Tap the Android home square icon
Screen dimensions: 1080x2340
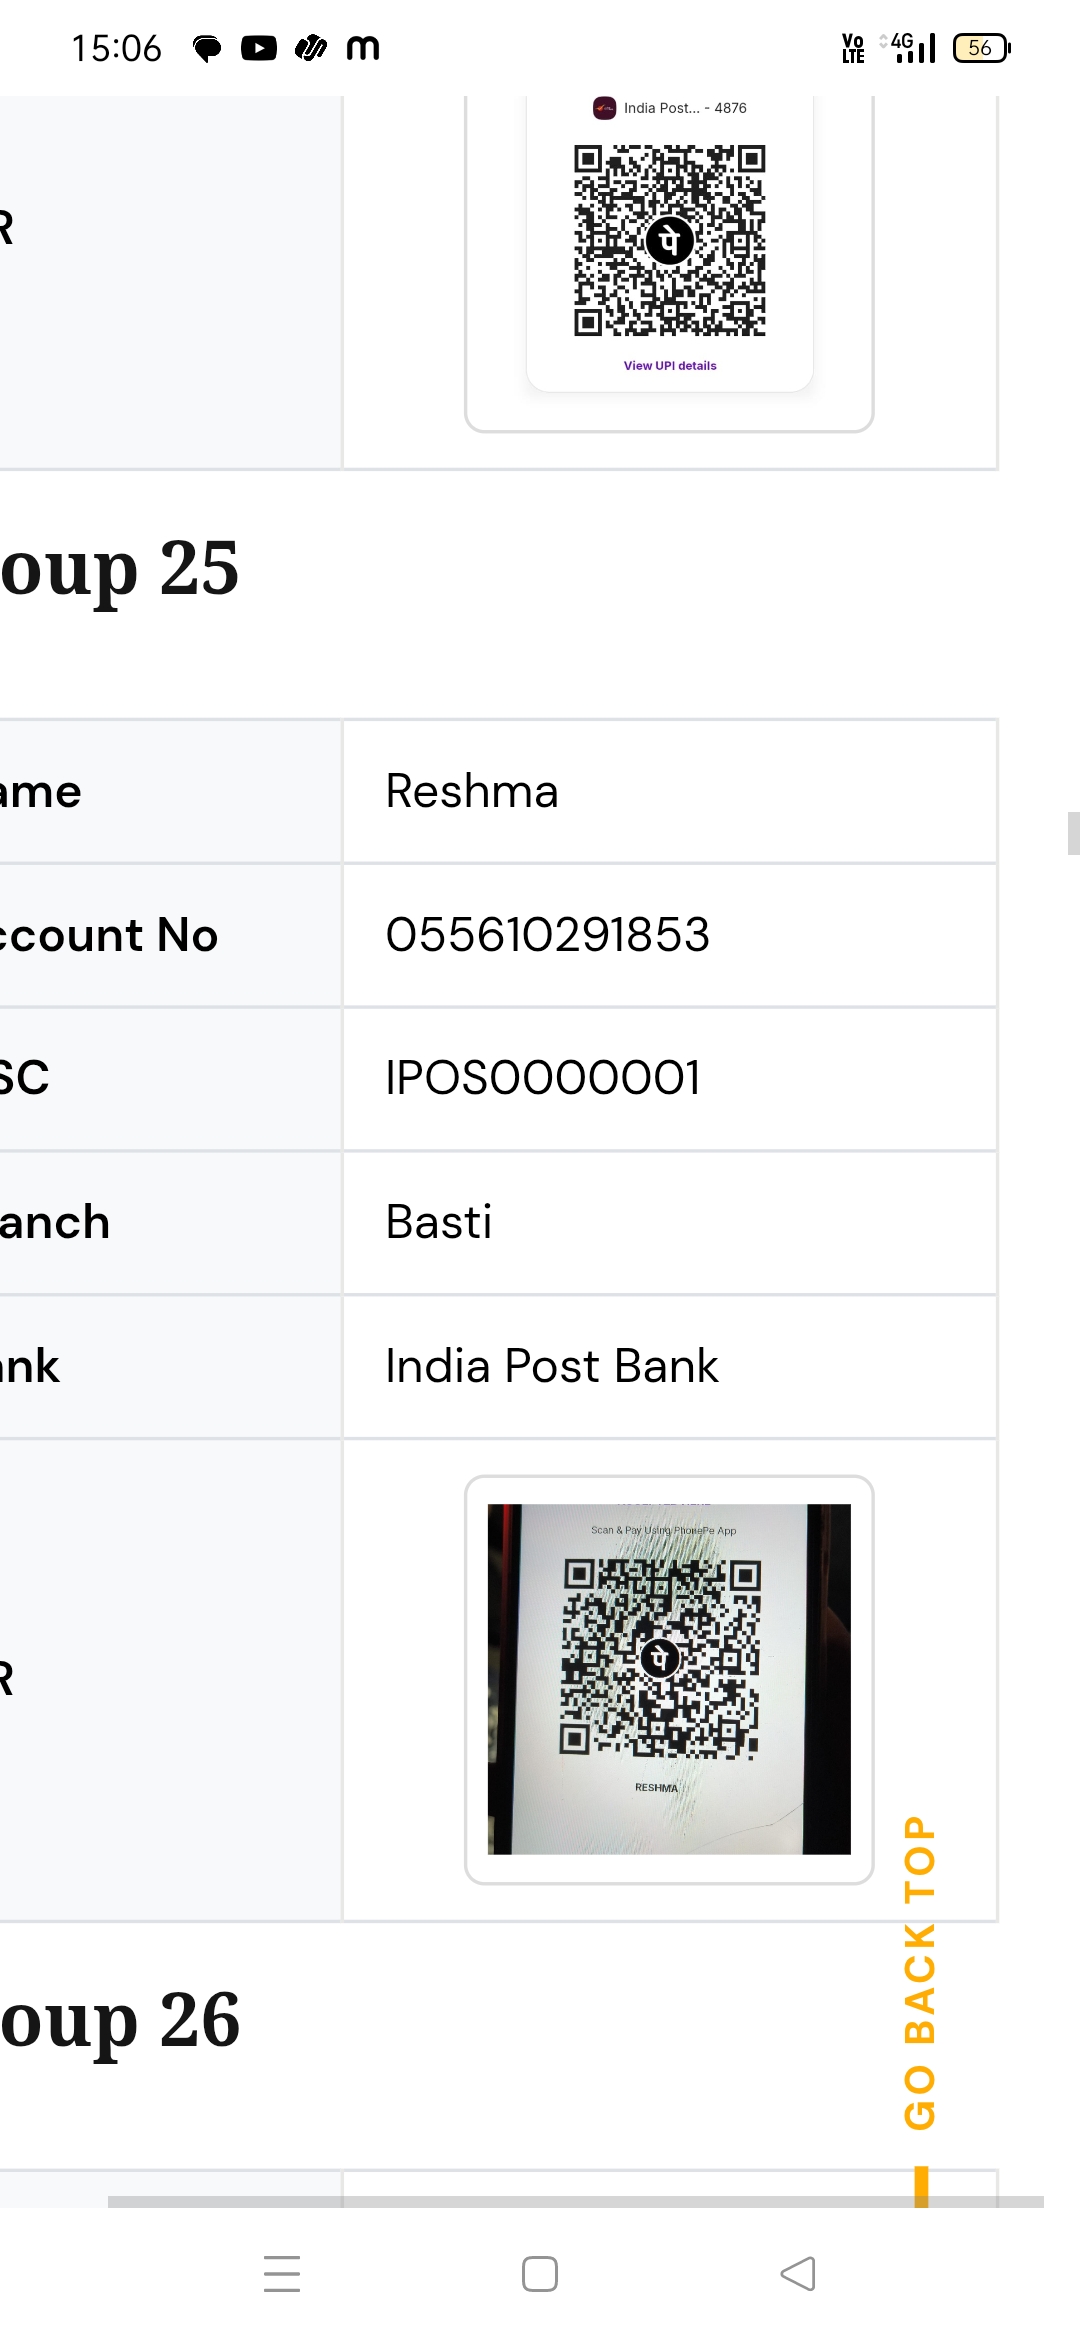(540, 2273)
